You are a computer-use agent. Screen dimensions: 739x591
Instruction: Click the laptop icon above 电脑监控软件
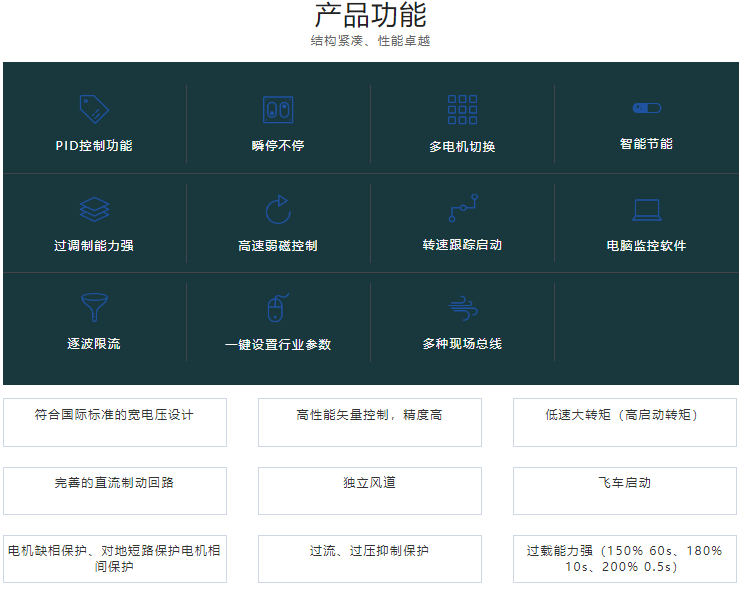point(646,210)
